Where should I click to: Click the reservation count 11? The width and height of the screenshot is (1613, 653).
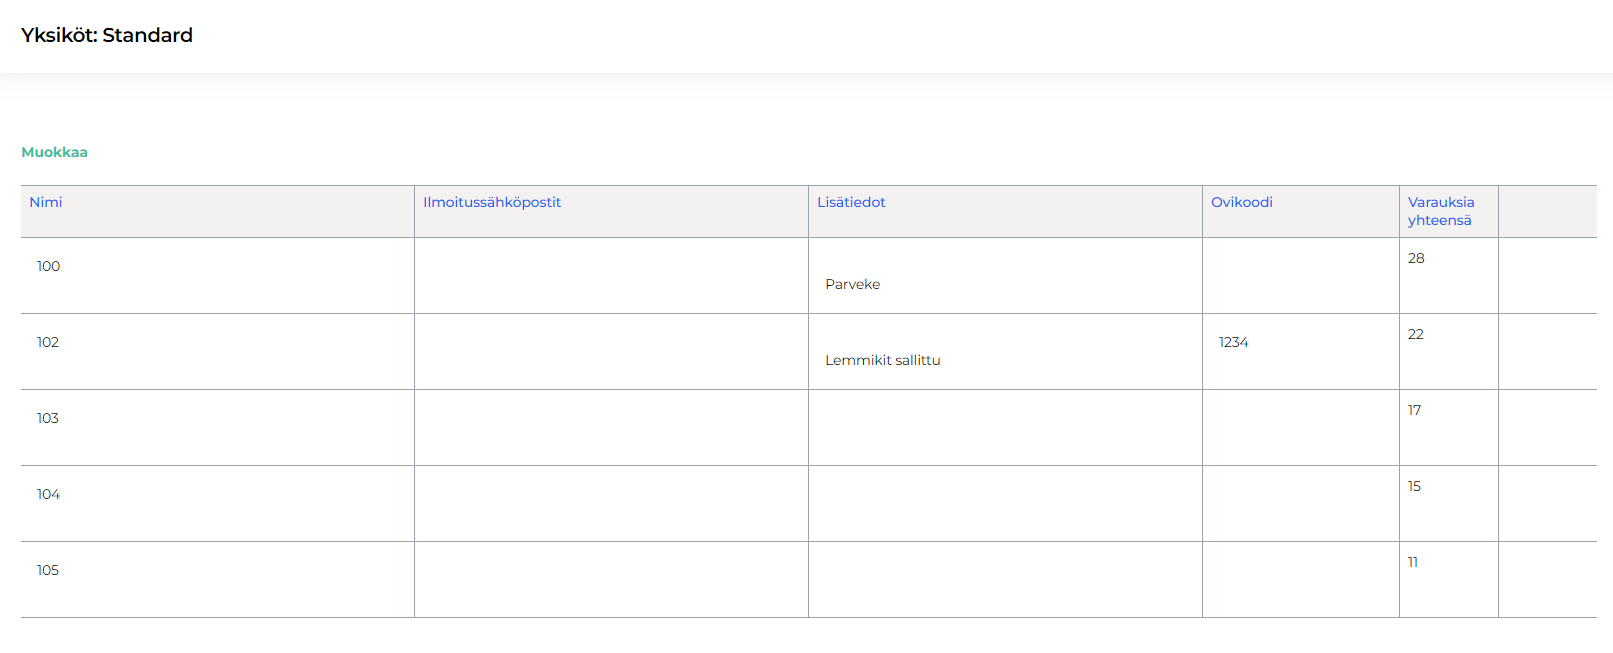coord(1412,562)
